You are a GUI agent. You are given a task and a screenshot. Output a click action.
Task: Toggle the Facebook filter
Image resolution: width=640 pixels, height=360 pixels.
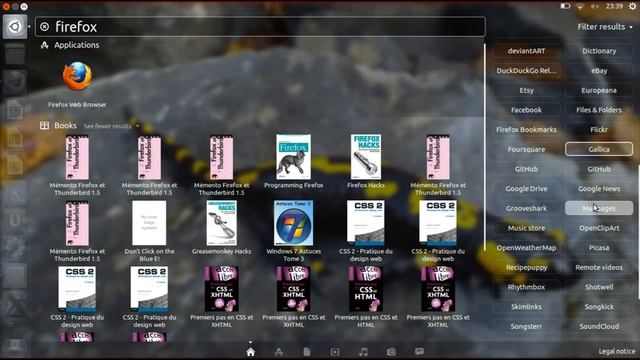pyautogui.click(x=526, y=110)
